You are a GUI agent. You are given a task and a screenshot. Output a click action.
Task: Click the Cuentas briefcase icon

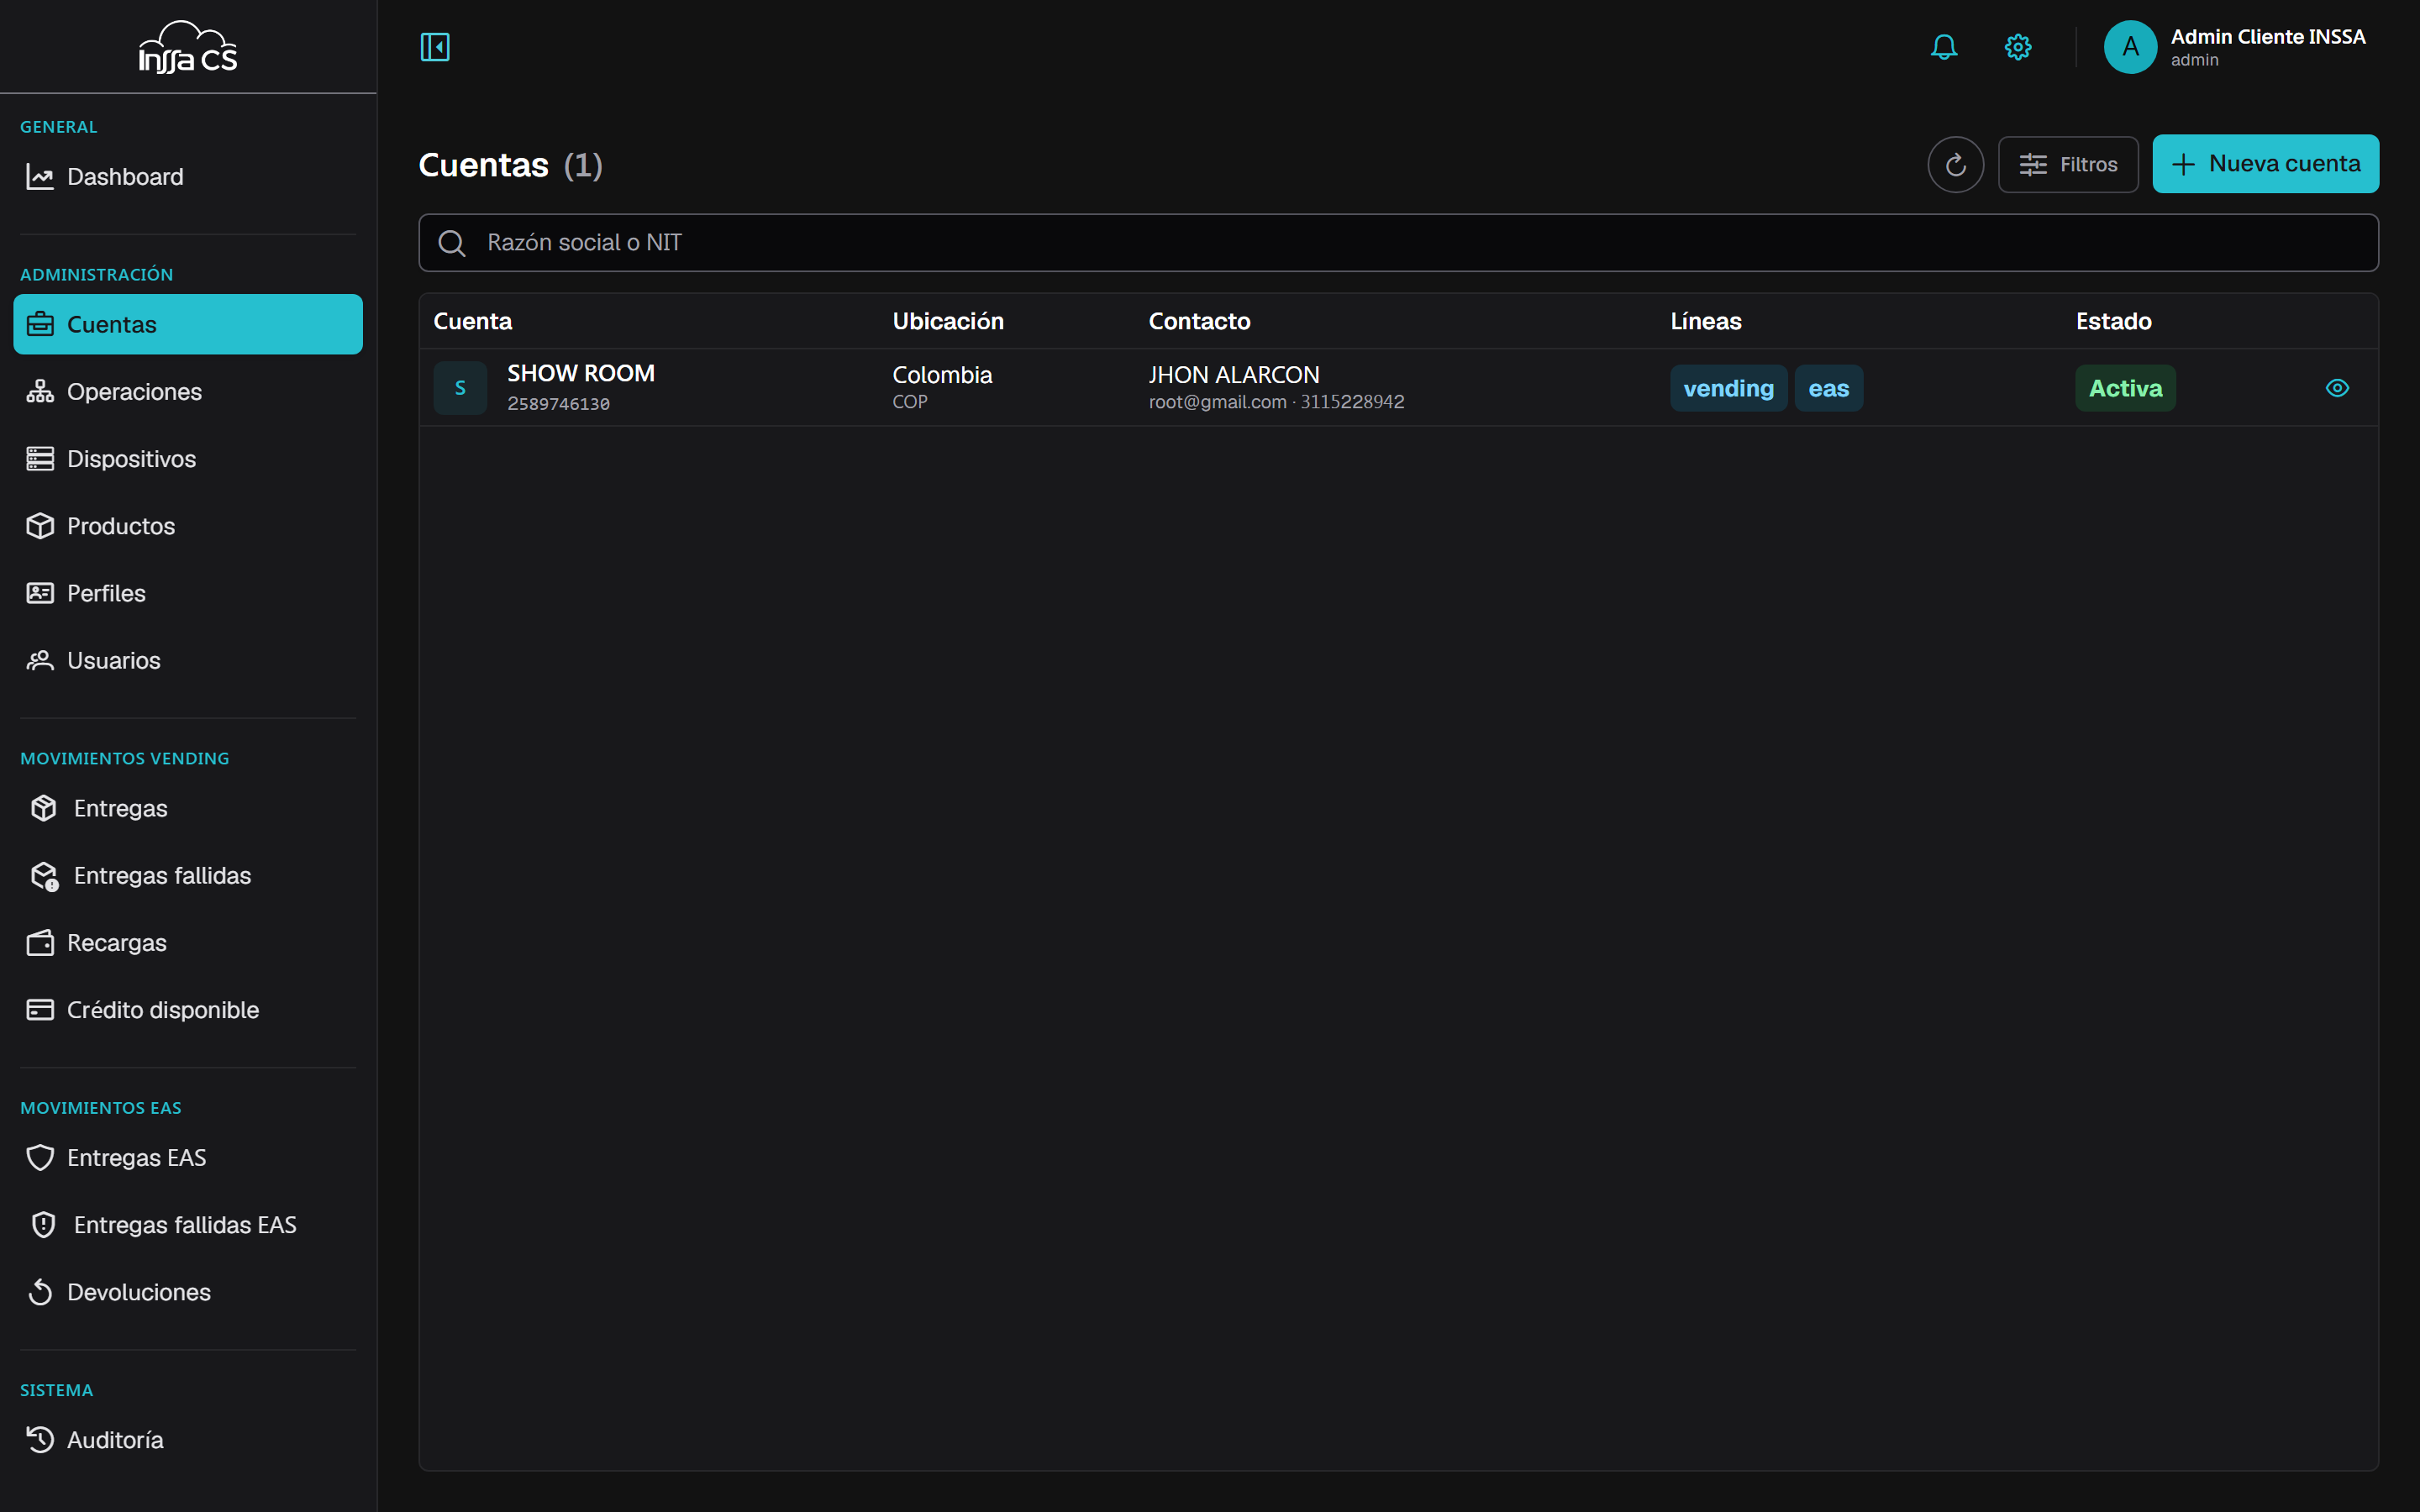tap(40, 324)
